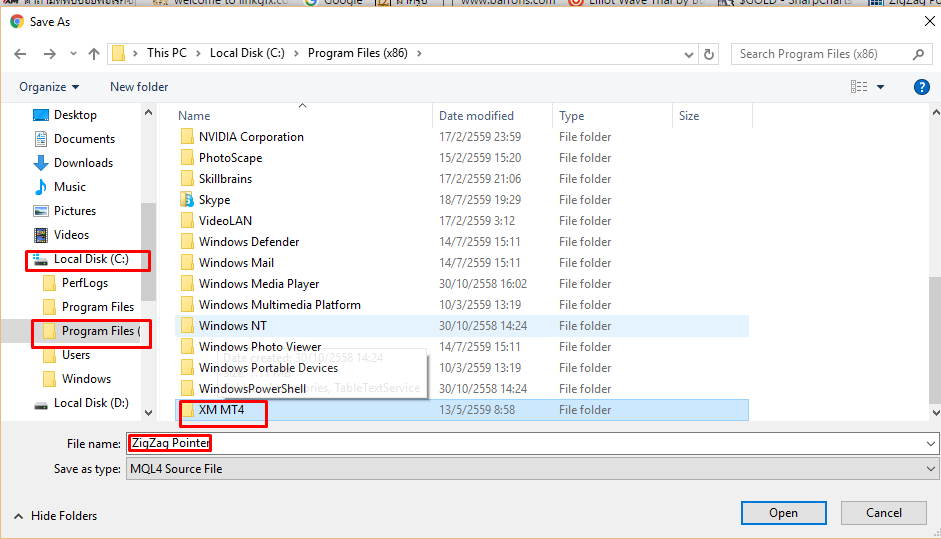Select the Windows Defender folder

click(249, 242)
